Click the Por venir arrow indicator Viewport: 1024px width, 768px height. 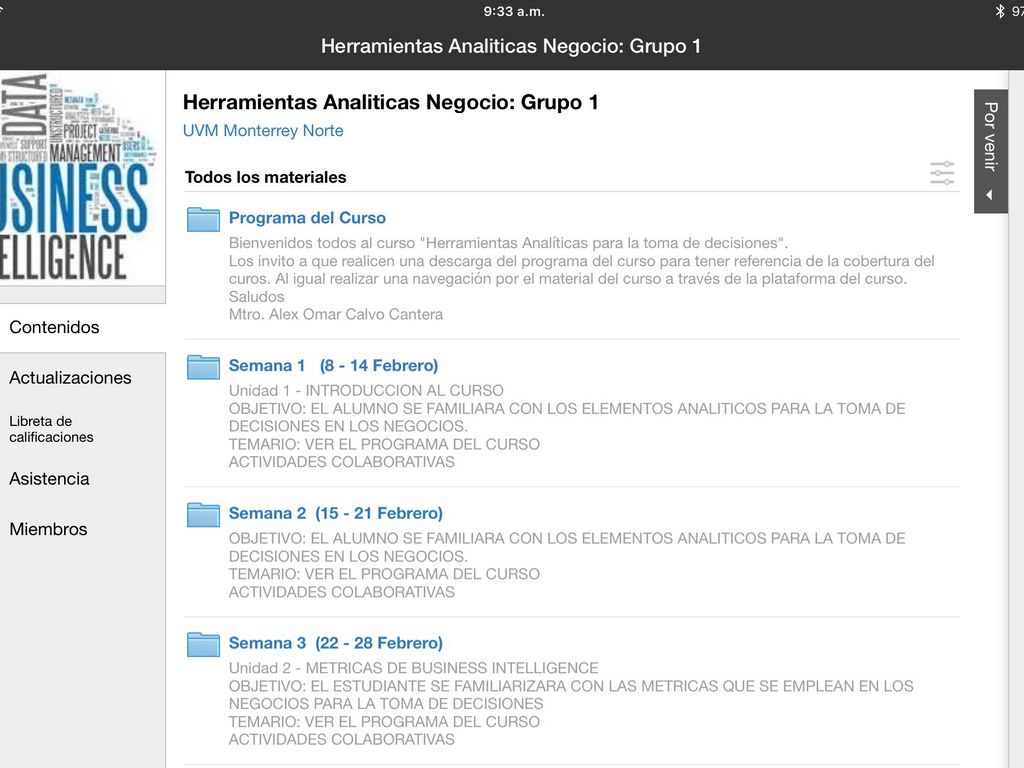pyautogui.click(x=990, y=195)
